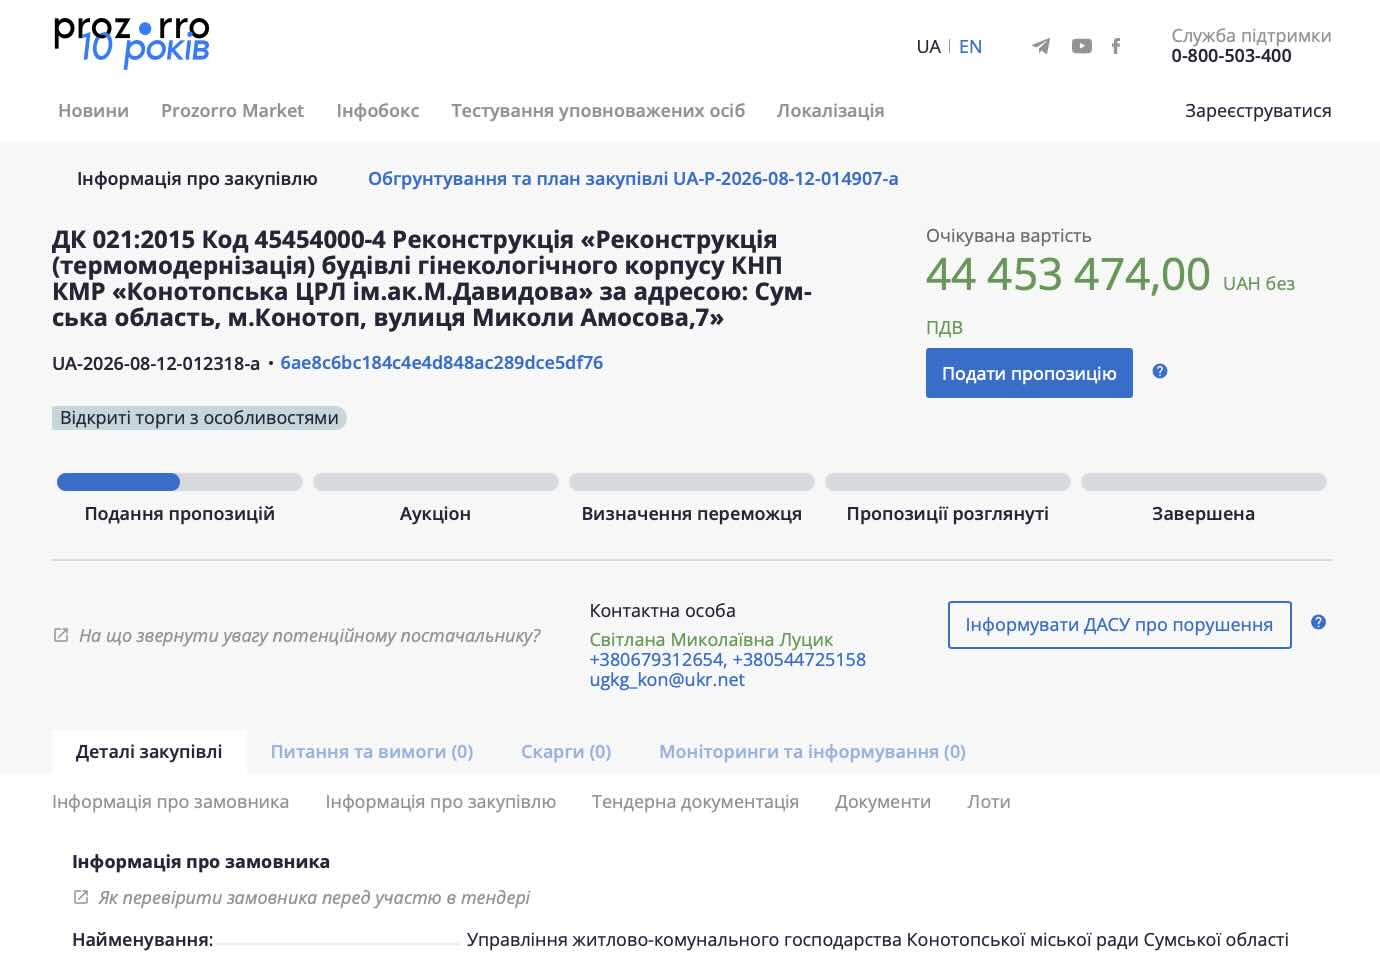Click the Подання пропозицій progress bar
Image resolution: width=1380 pixels, height=968 pixels.
[x=180, y=482]
